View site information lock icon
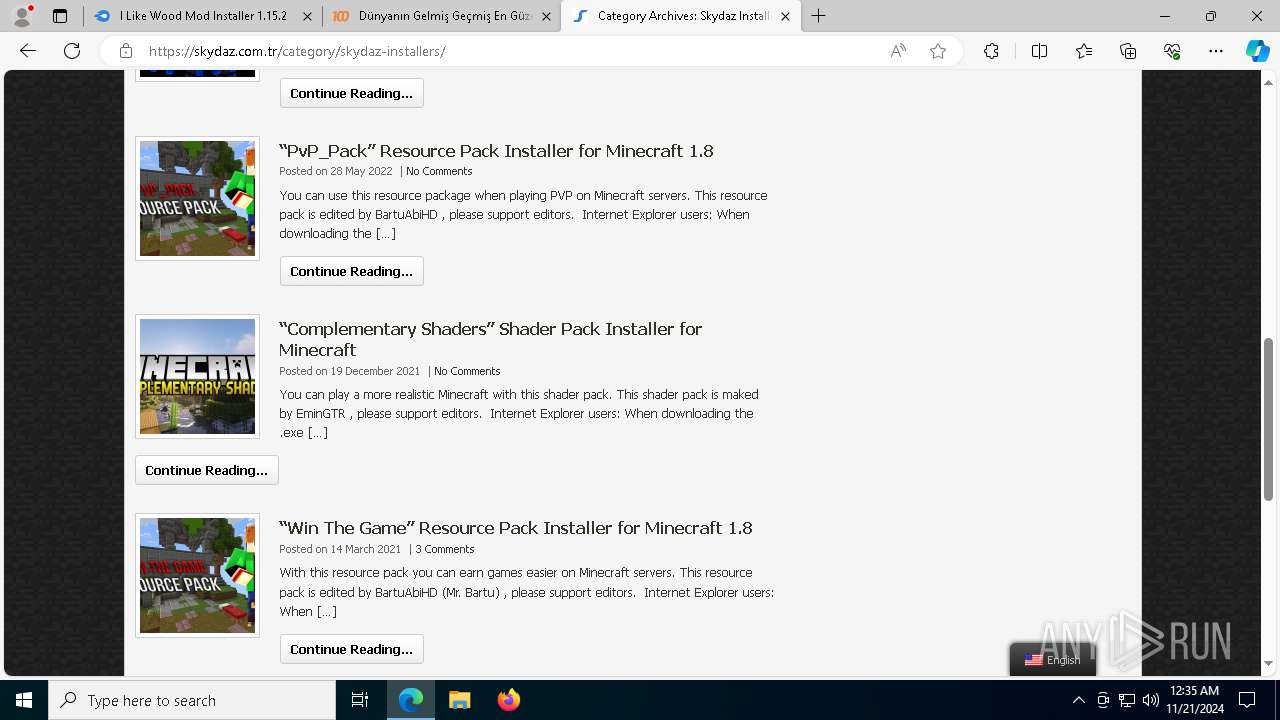Screen dimensions: 1280x720 pos(126,51)
